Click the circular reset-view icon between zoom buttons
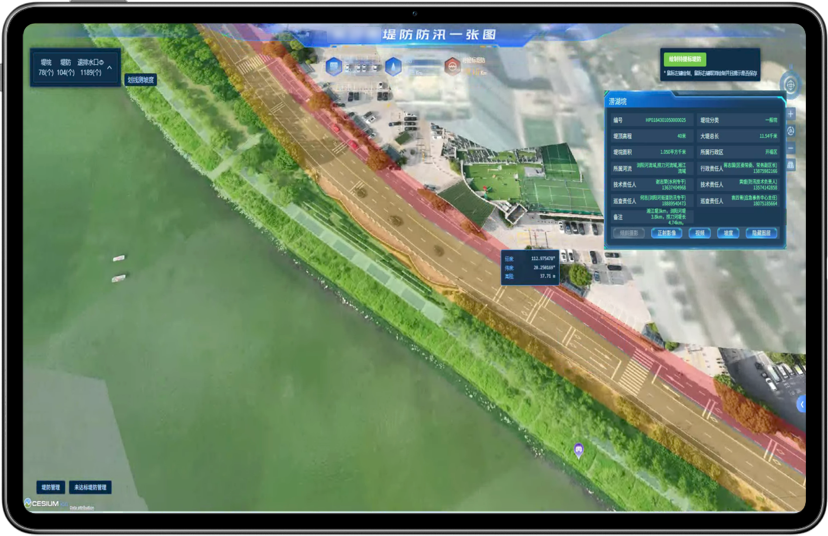 pyautogui.click(x=791, y=131)
